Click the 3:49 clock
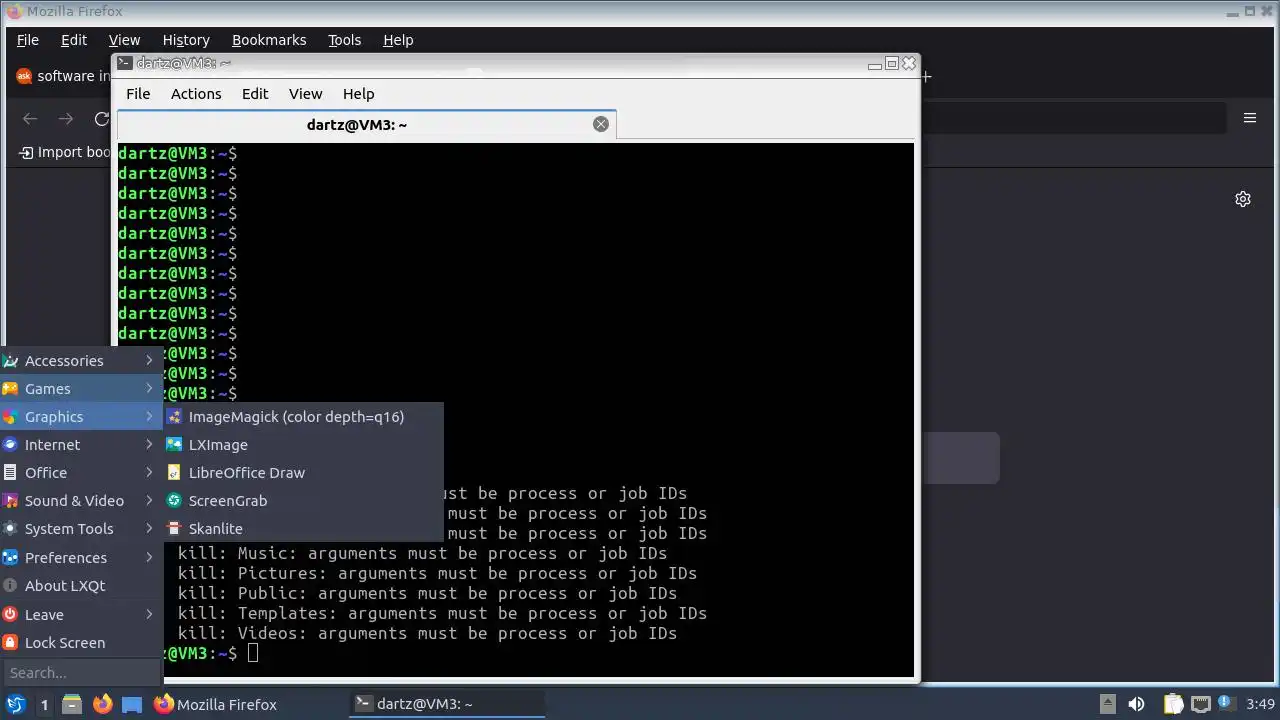 (x=1261, y=704)
